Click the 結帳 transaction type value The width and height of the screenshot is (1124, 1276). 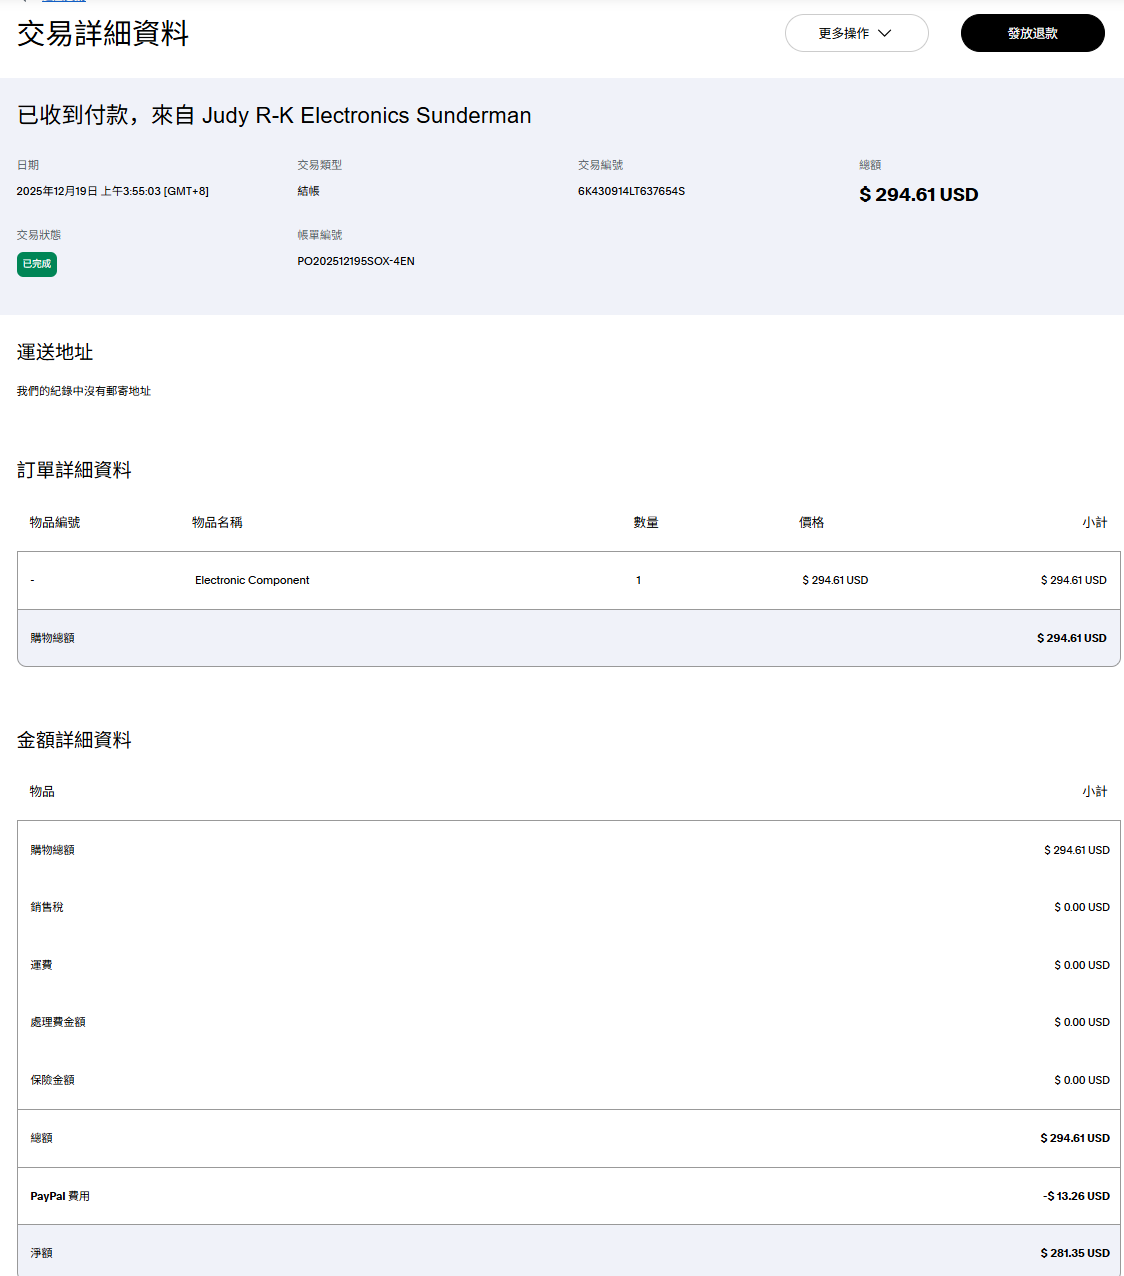[x=308, y=191]
